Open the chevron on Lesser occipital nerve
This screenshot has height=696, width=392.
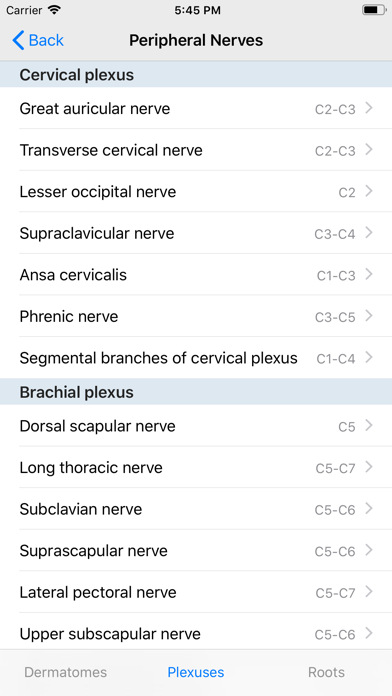368,191
